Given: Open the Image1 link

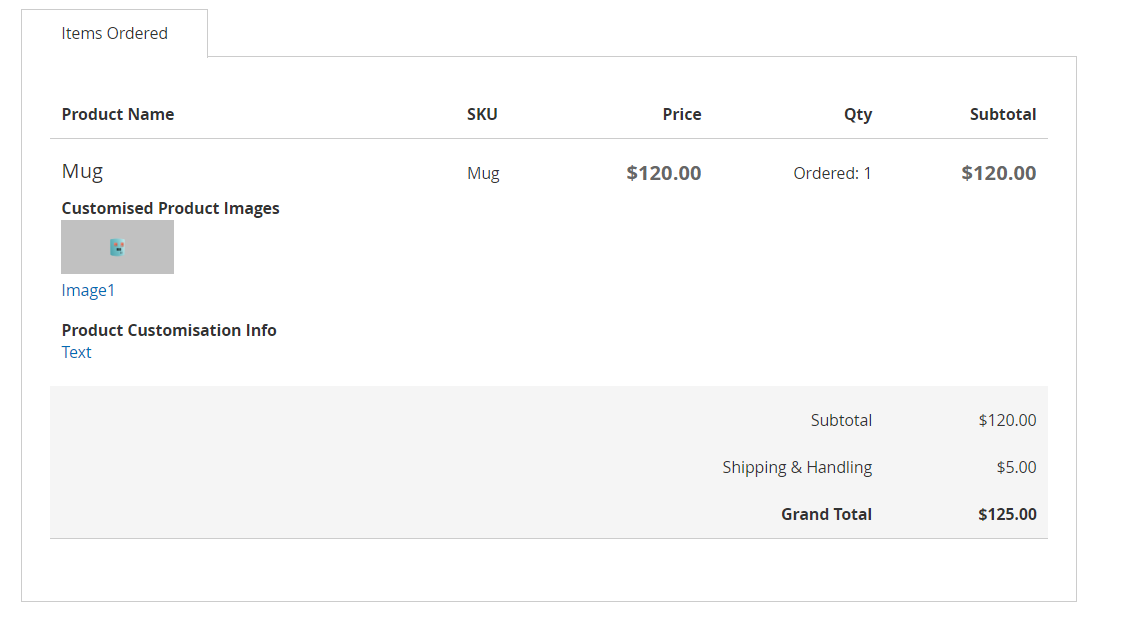Looking at the screenshot, I should [x=88, y=290].
